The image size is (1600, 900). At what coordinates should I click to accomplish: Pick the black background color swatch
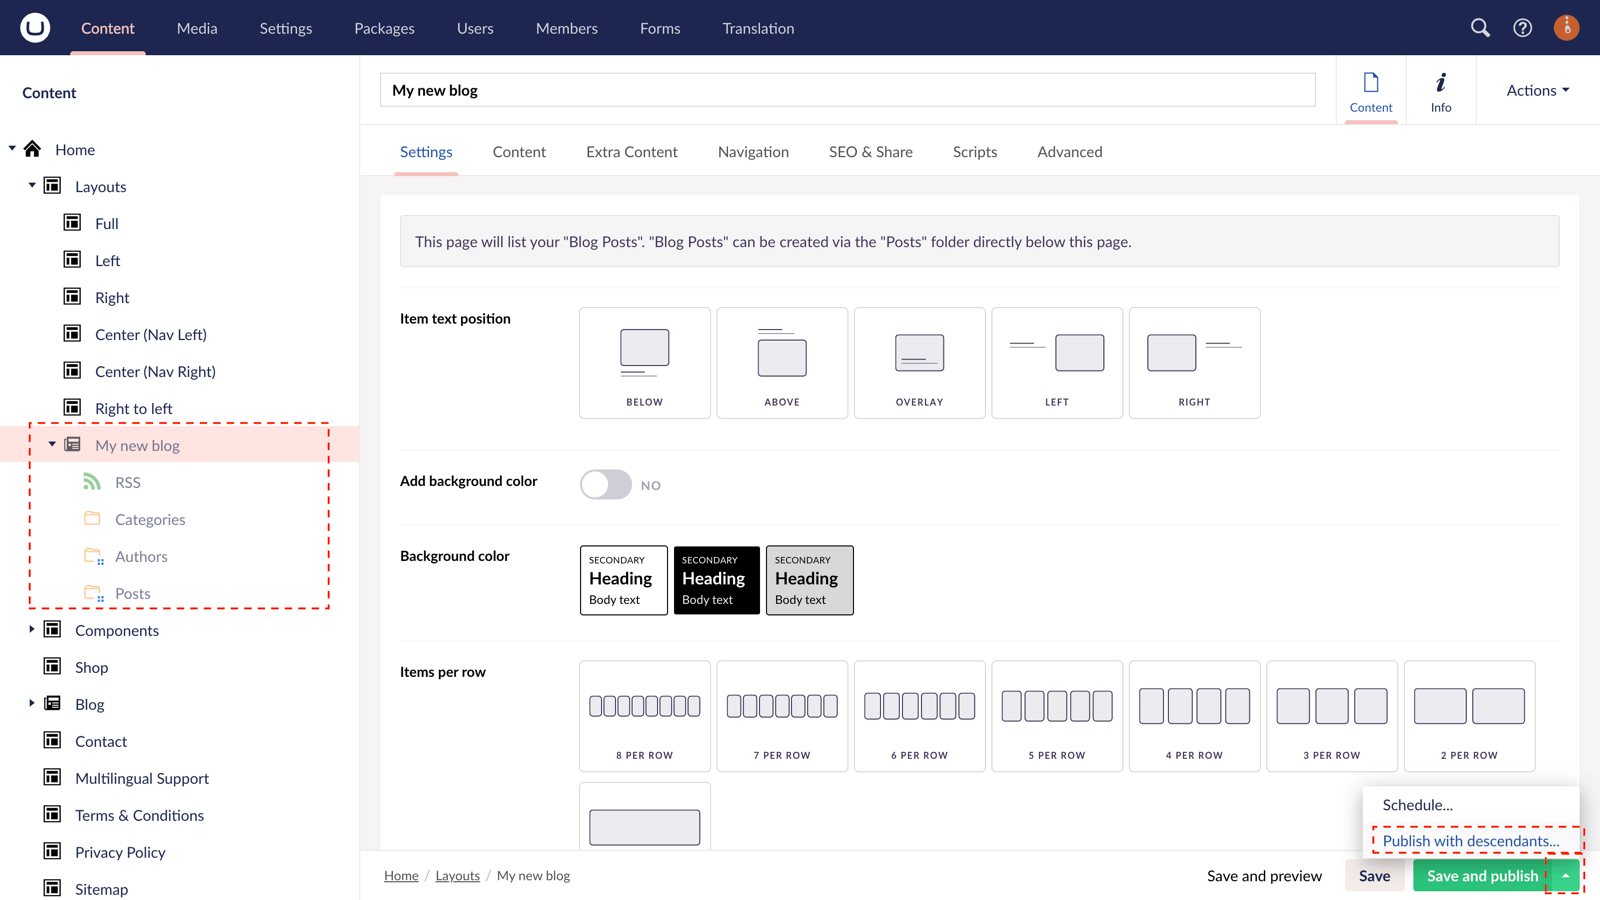pos(716,580)
